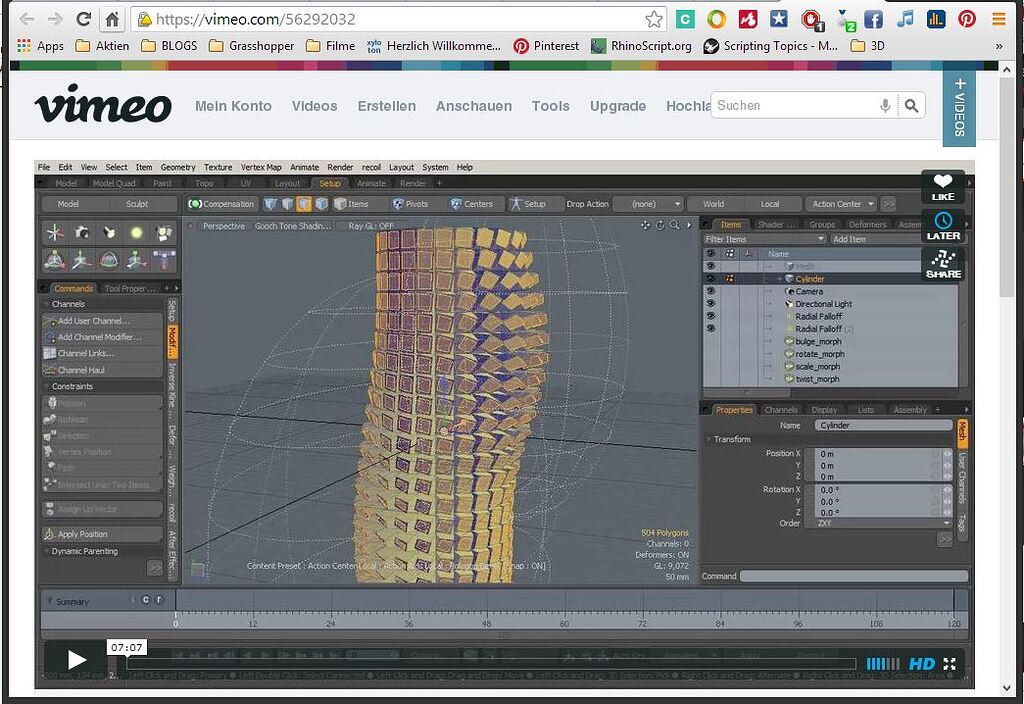This screenshot has width=1024, height=704.
Task: Toggle visibility eye for Camera item
Action: 711,291
